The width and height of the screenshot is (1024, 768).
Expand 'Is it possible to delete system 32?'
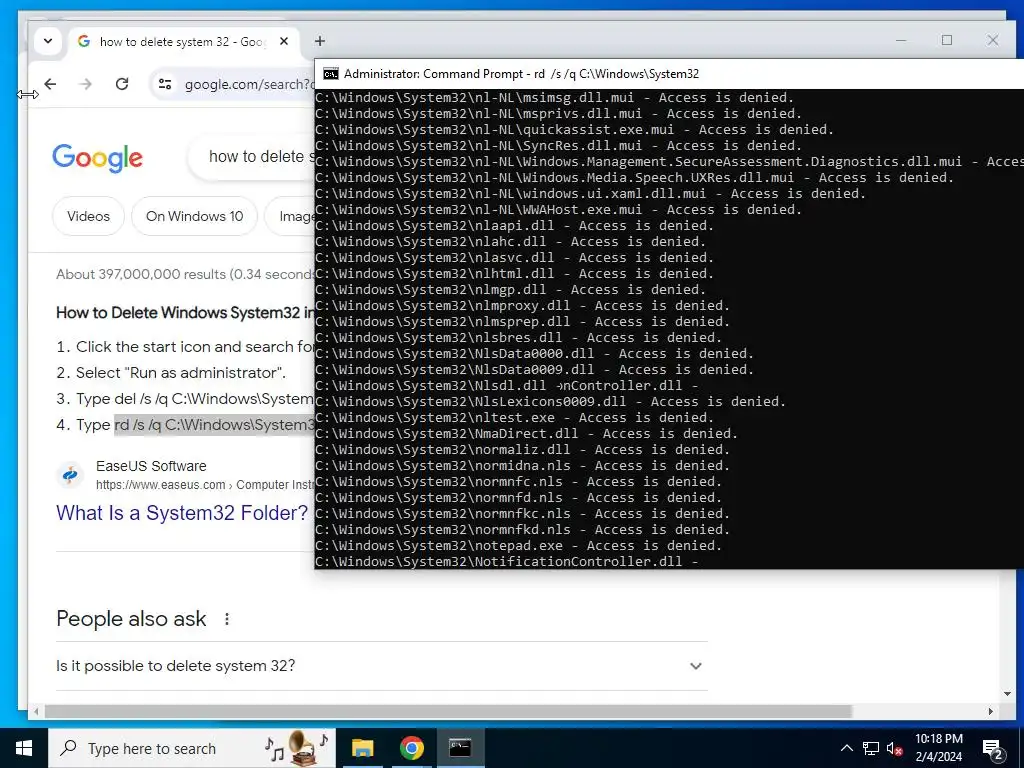(381, 666)
